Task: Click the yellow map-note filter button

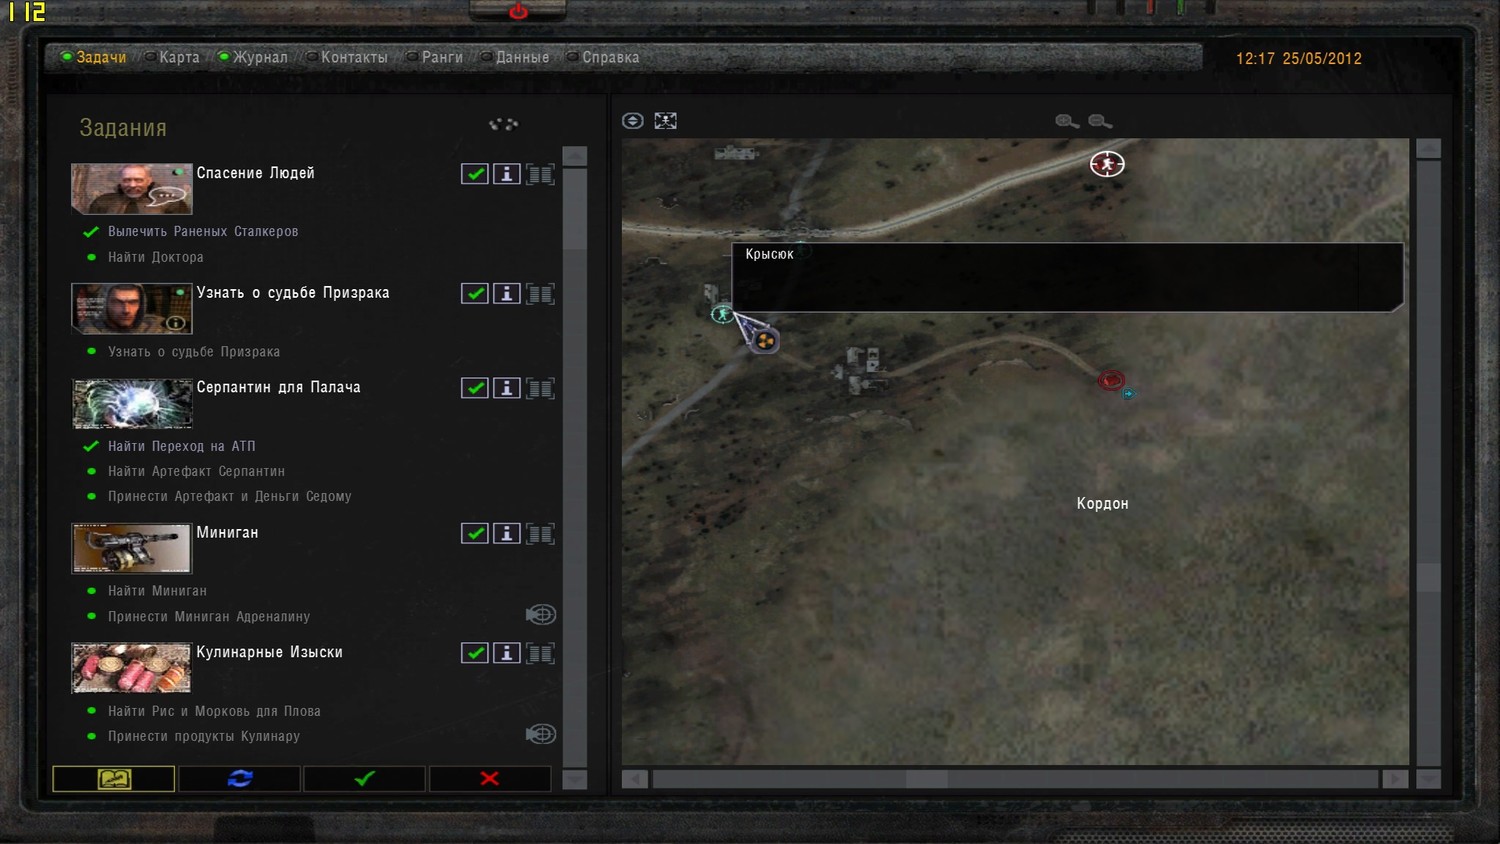Action: pyautogui.click(x=114, y=779)
